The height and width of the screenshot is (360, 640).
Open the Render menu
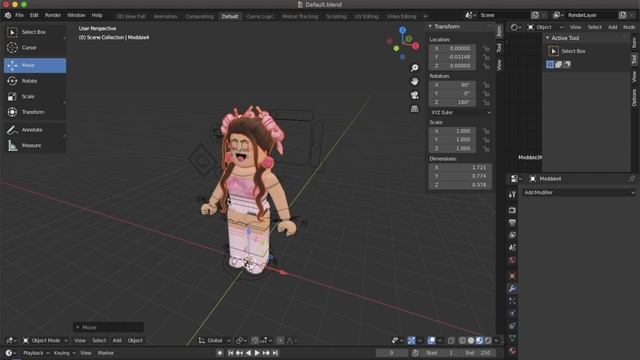pyautogui.click(x=53, y=15)
